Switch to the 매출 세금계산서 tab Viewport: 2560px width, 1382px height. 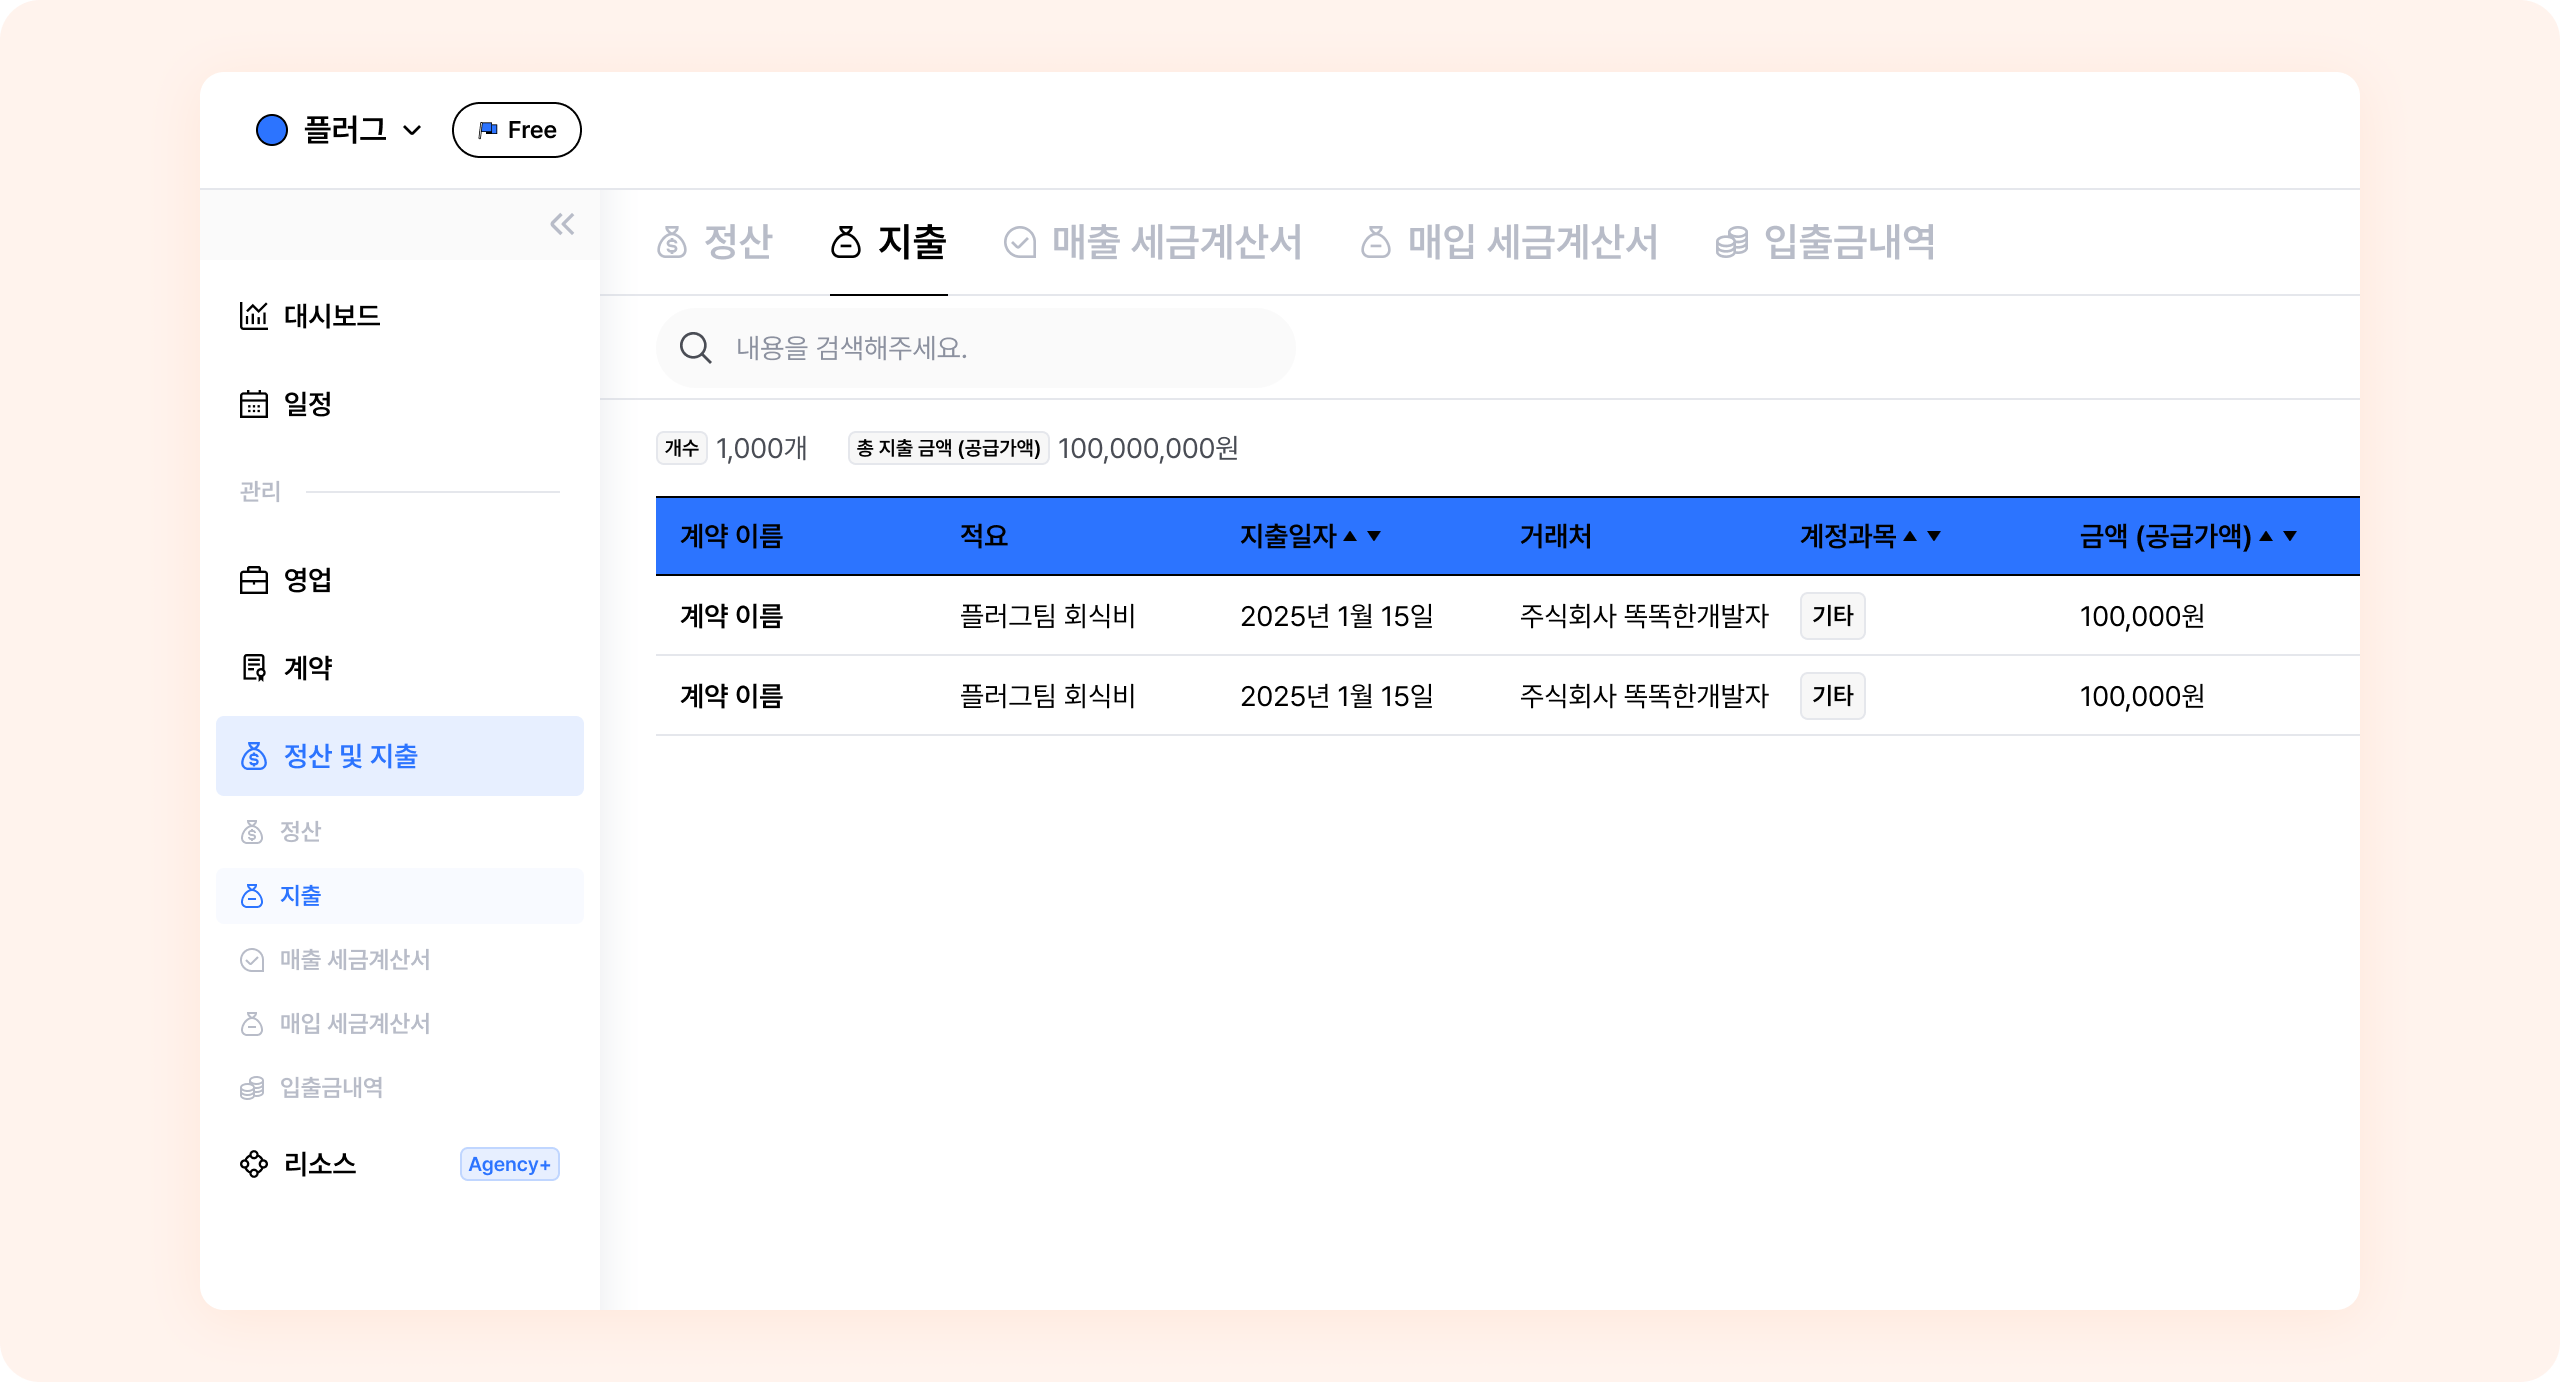point(1153,242)
